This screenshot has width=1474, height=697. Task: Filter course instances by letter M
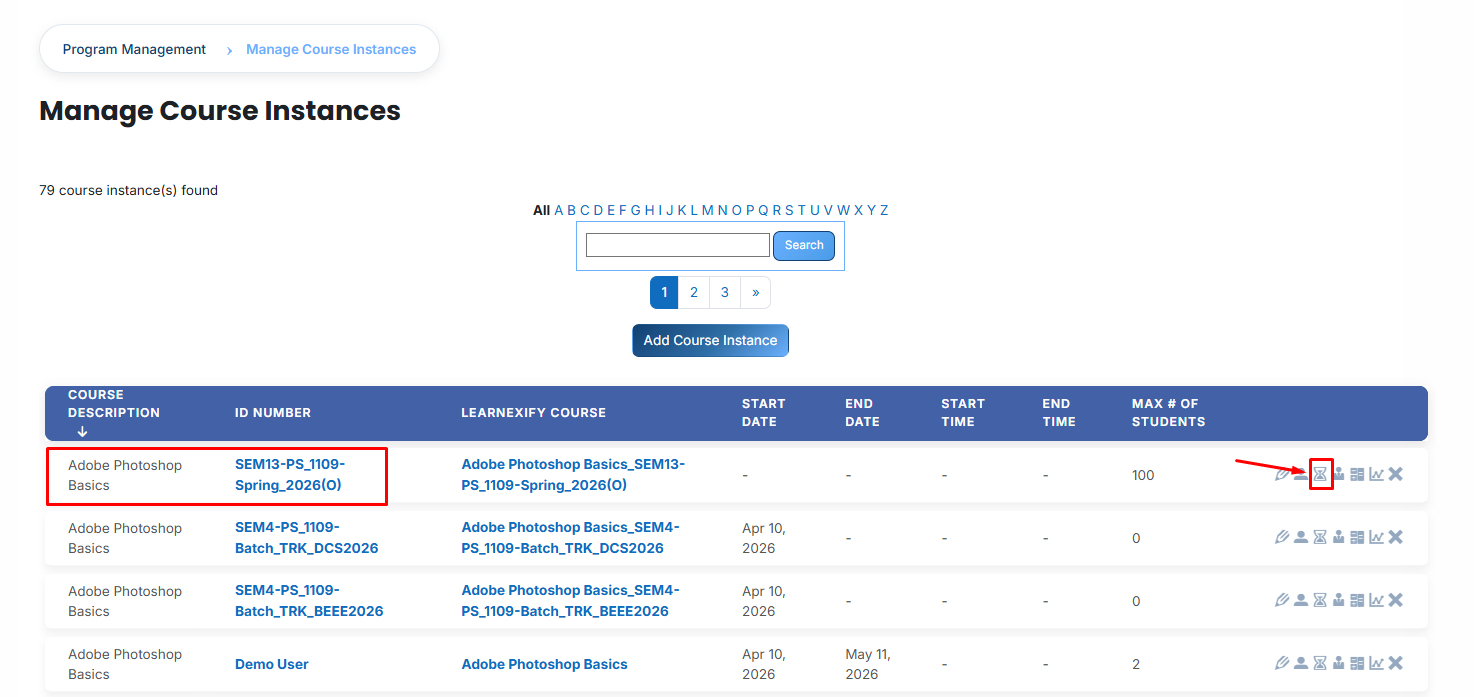point(708,210)
